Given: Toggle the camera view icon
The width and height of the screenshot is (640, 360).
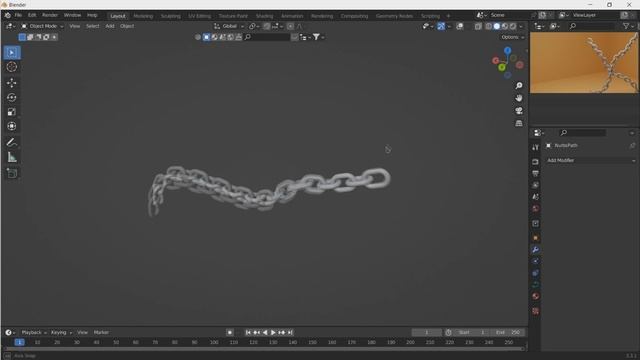Looking at the screenshot, I should click(519, 111).
